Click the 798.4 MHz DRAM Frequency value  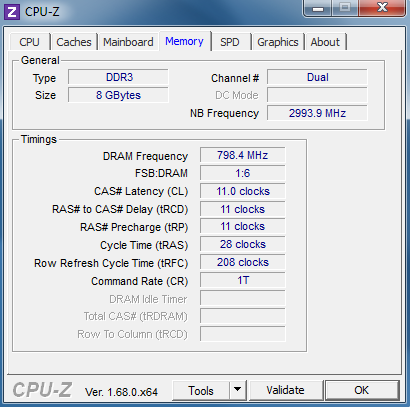[243, 155]
